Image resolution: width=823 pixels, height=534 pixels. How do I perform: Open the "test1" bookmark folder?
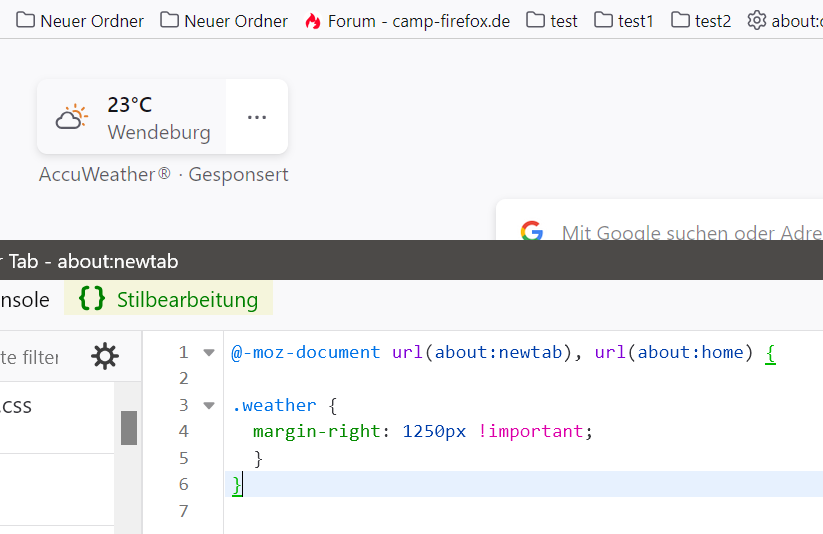(x=623, y=21)
